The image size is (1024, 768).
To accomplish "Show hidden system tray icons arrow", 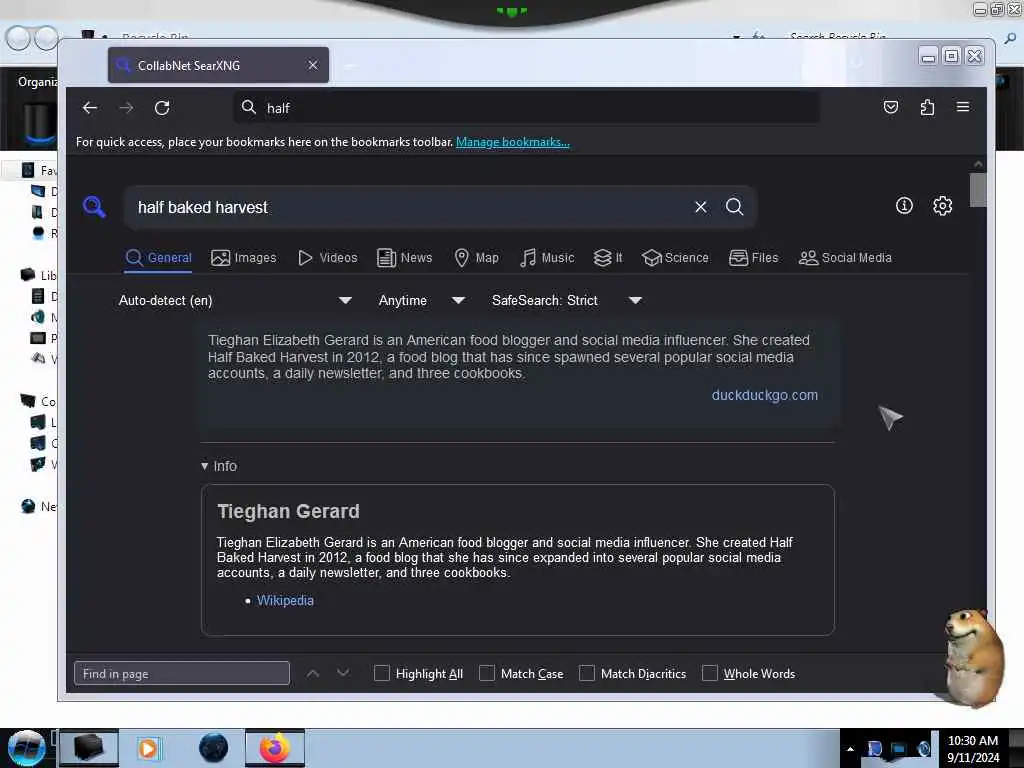I will (850, 749).
